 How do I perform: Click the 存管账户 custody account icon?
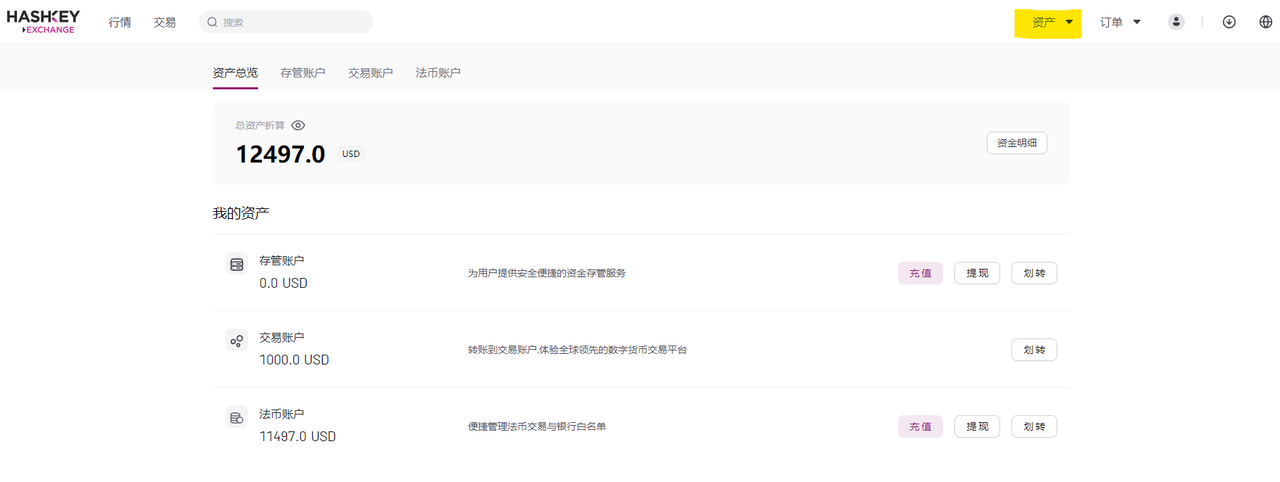237,264
